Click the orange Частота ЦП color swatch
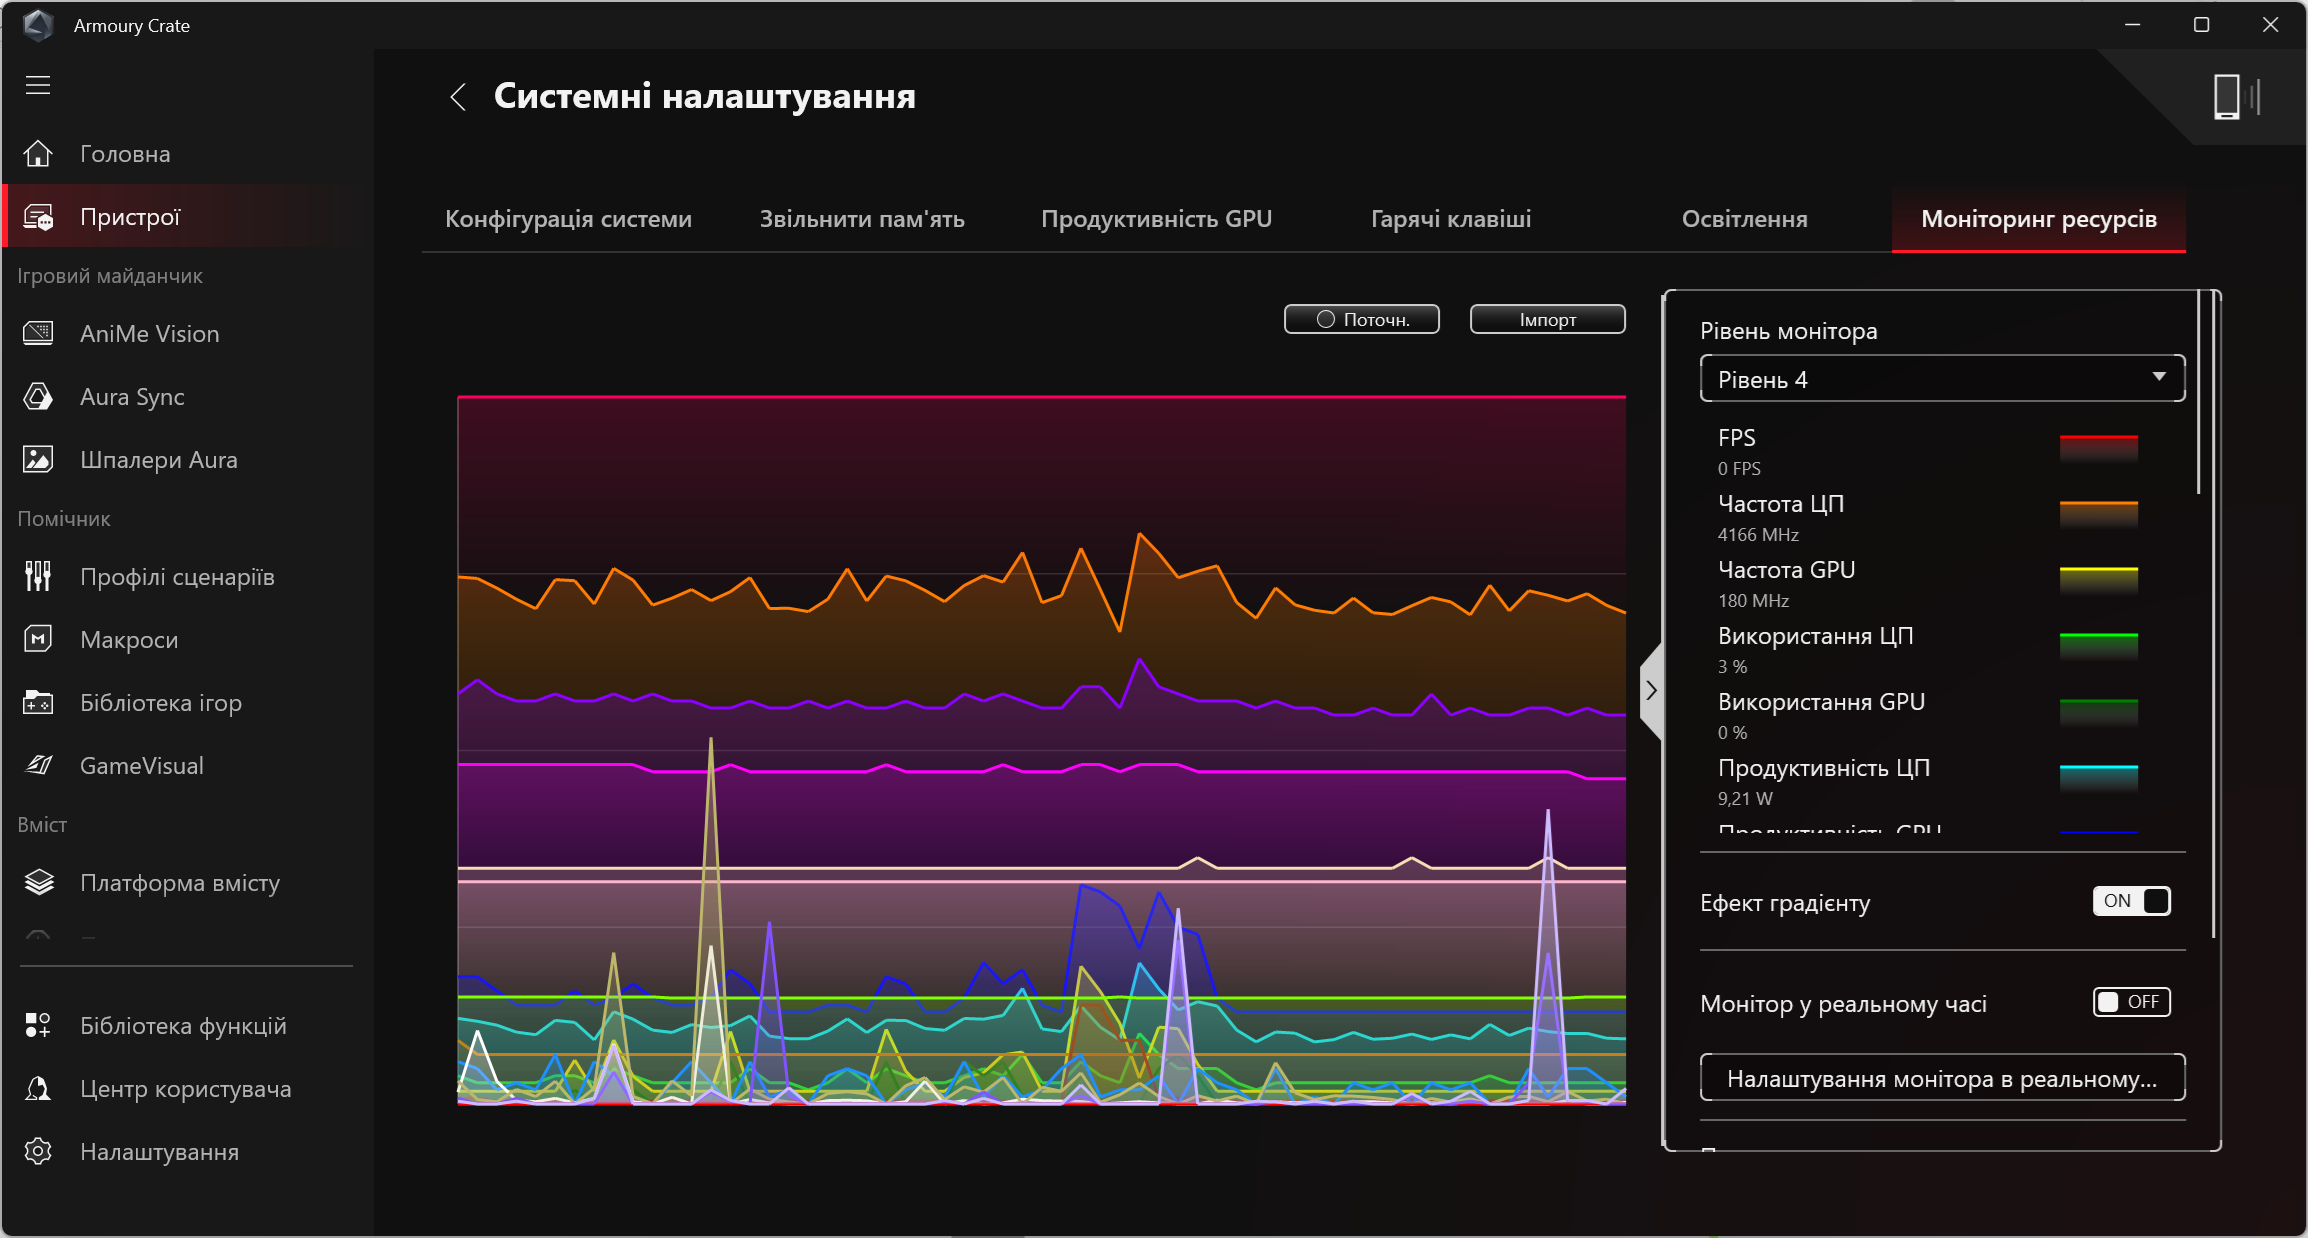The height and width of the screenshot is (1238, 2308). pos(2098,513)
